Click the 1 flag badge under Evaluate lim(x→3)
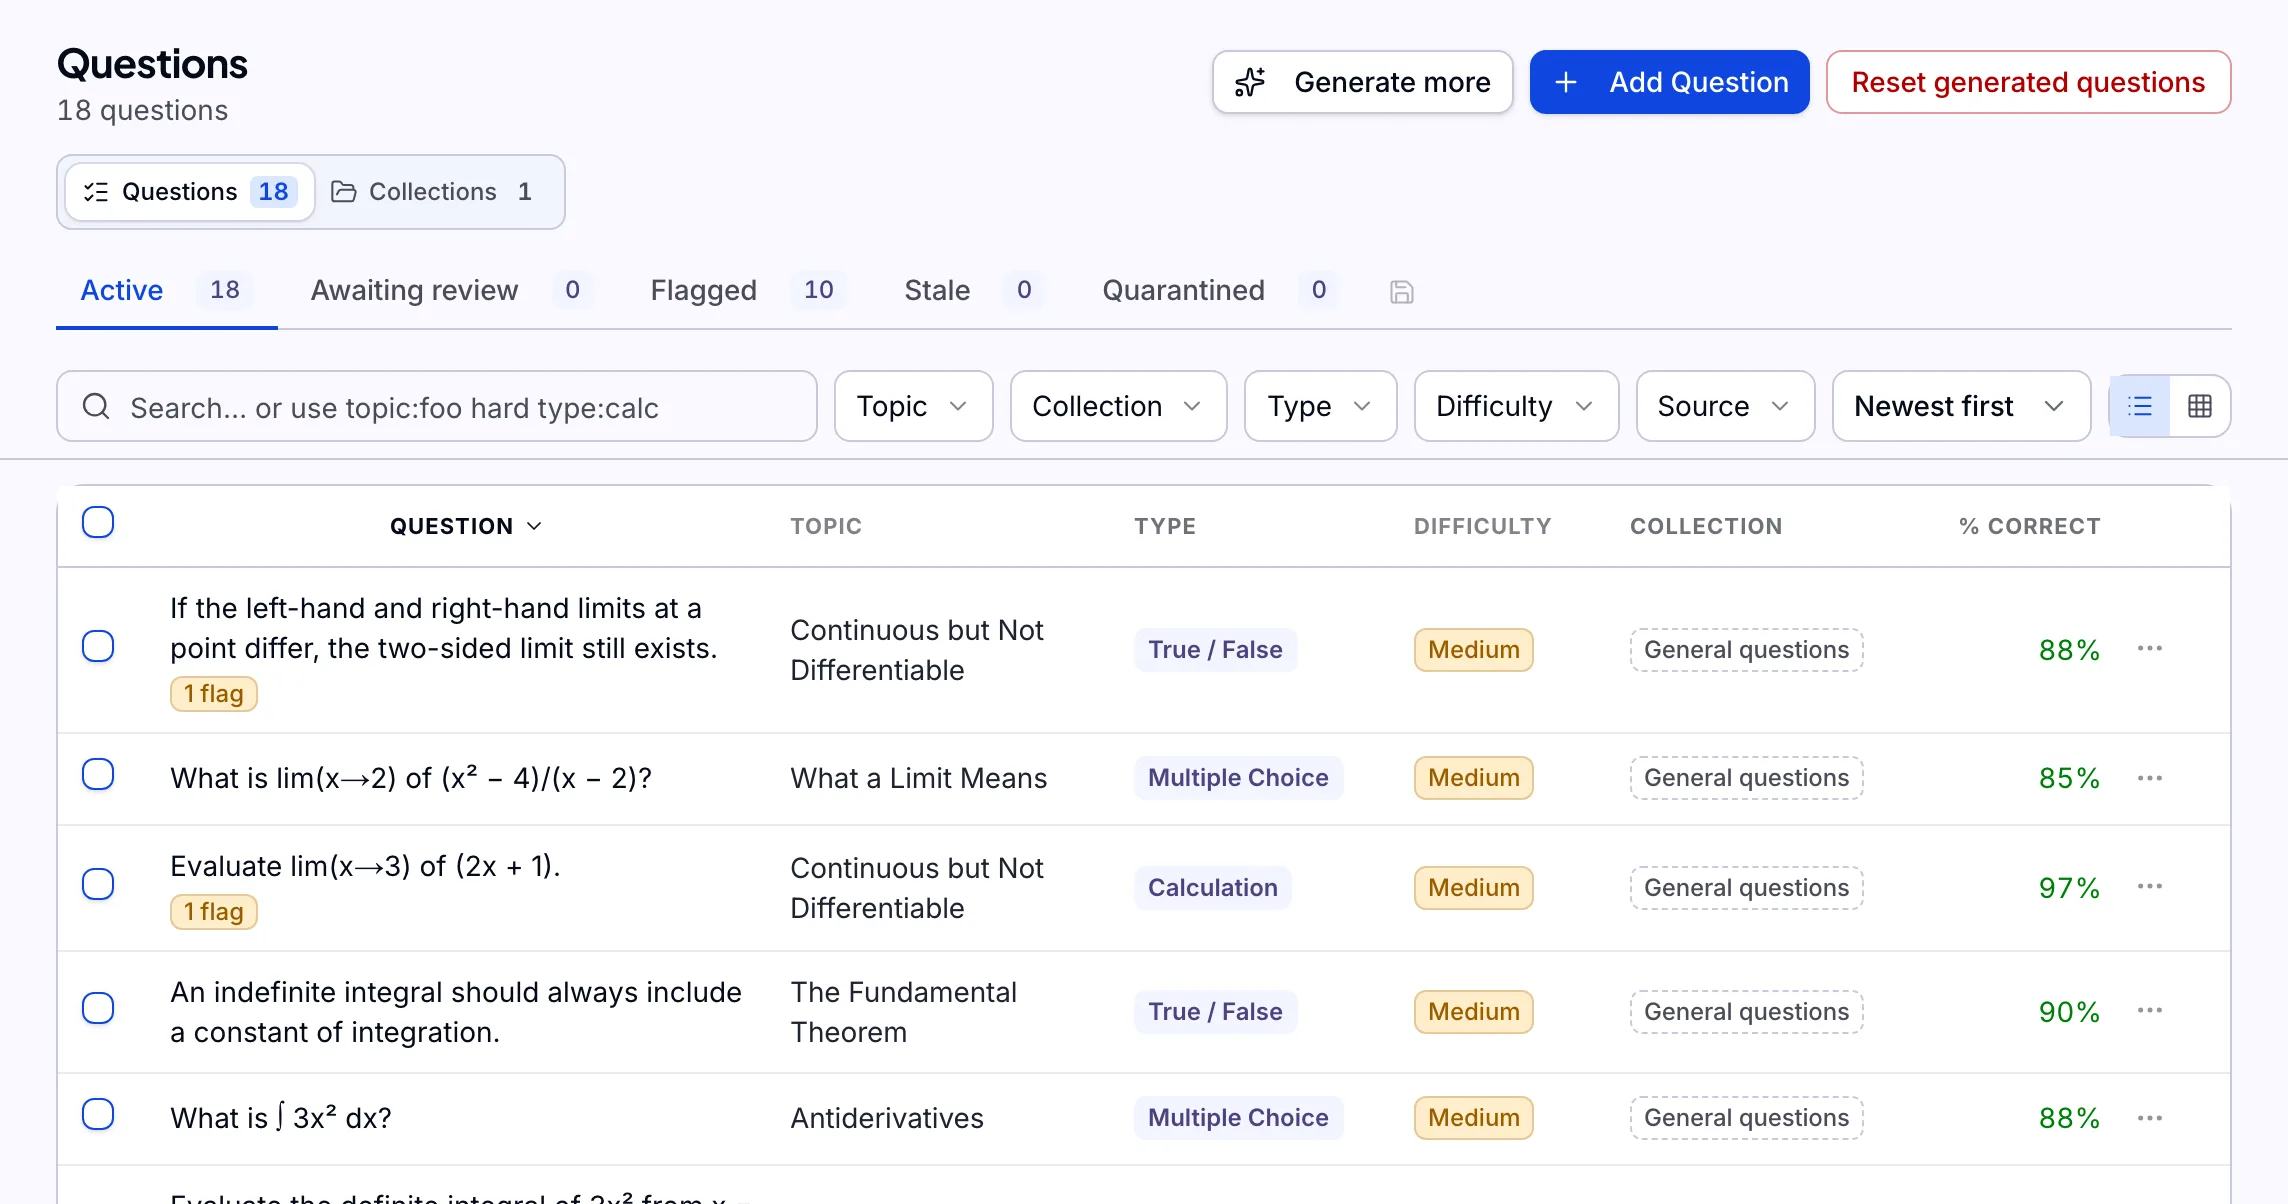The image size is (2288, 1204). coord(214,912)
